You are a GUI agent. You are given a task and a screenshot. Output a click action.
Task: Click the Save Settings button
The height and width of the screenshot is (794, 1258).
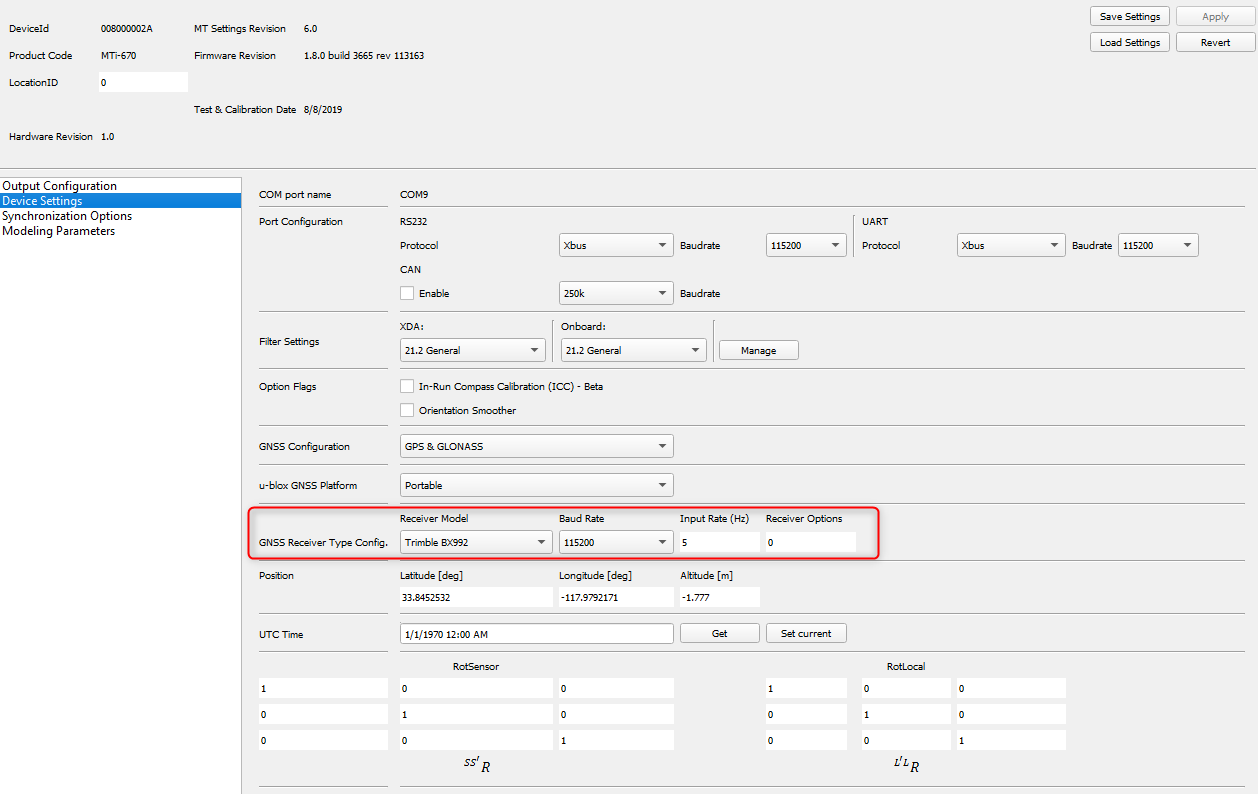1129,16
